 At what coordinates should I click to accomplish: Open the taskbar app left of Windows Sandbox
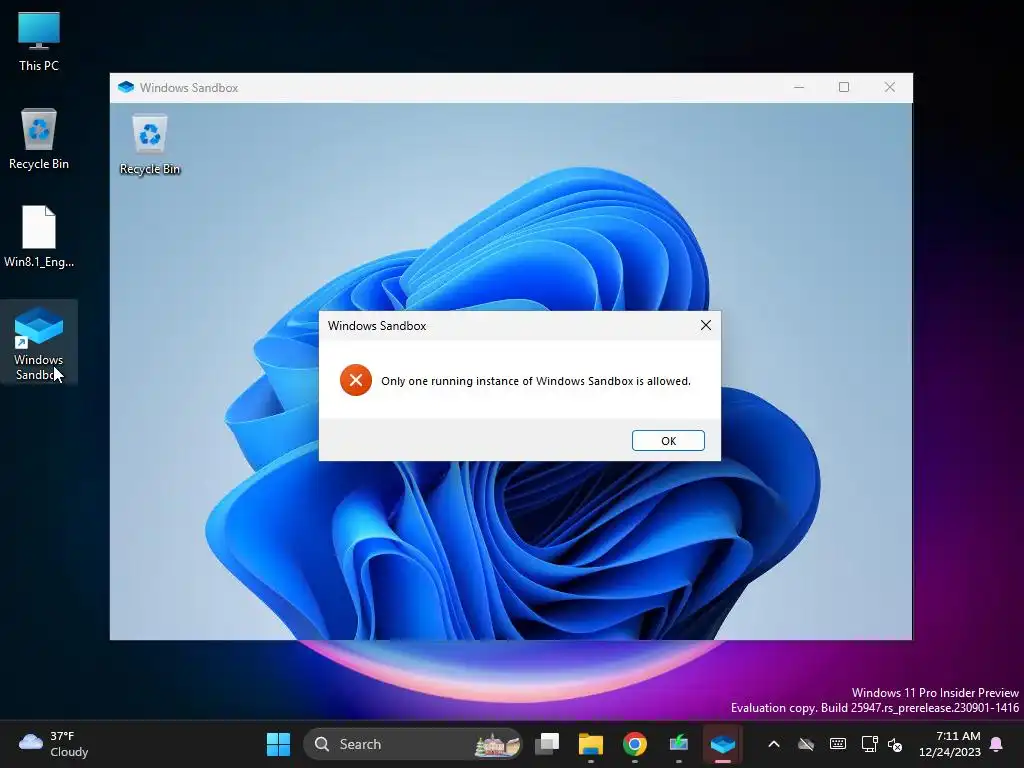[x=679, y=744]
